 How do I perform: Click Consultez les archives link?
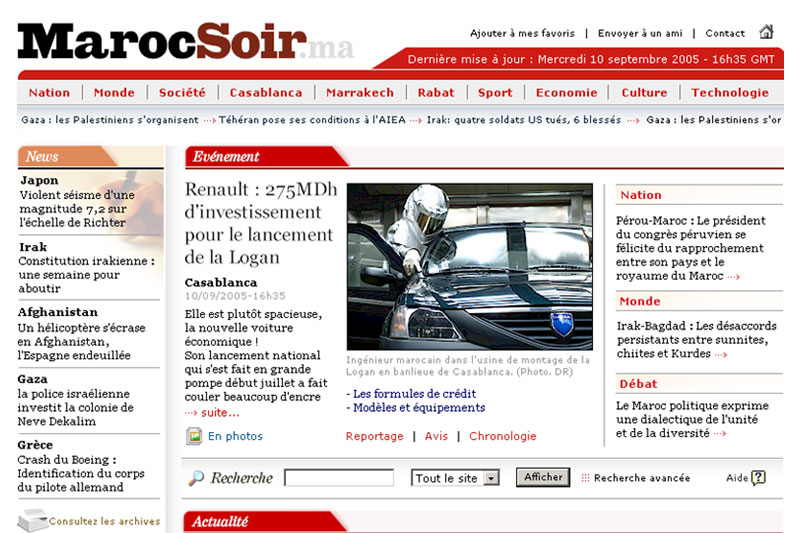(105, 521)
